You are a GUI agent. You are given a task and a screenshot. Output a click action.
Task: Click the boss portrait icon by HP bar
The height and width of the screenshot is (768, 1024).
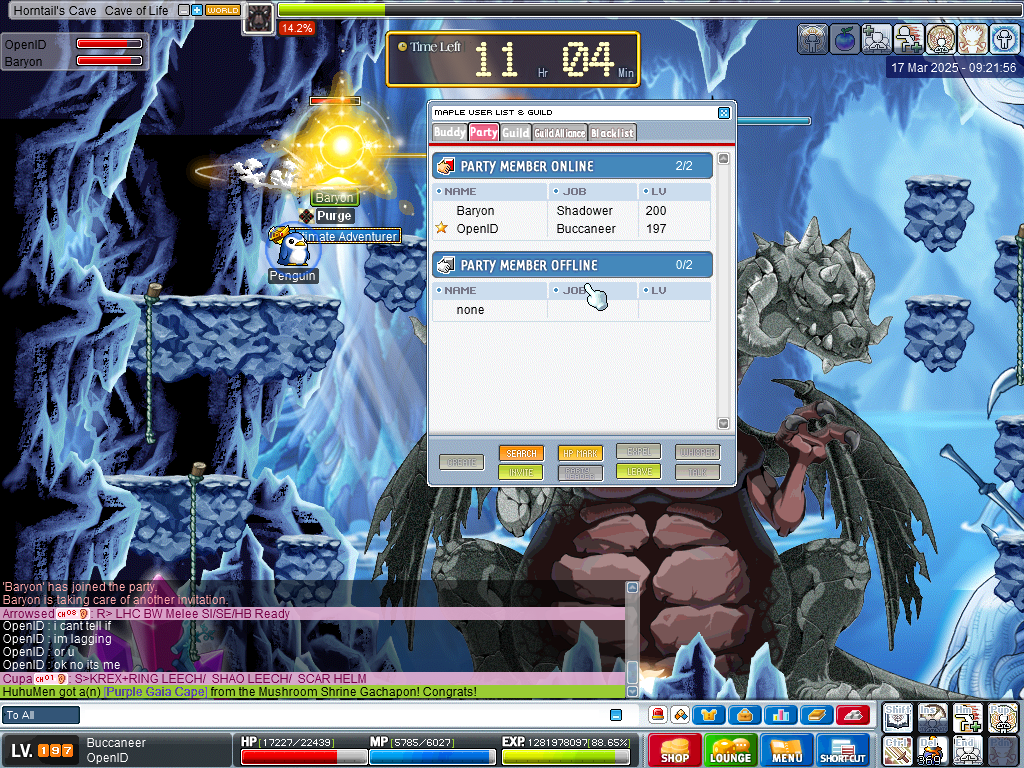pos(259,18)
